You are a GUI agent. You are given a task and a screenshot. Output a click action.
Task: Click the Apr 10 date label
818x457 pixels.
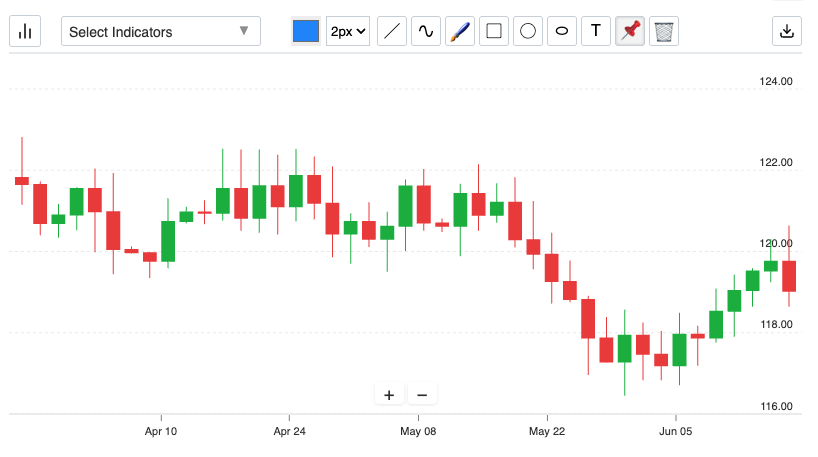click(x=161, y=431)
